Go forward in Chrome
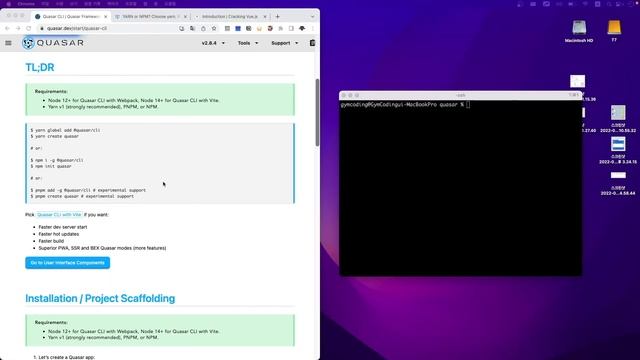 coord(18,28)
